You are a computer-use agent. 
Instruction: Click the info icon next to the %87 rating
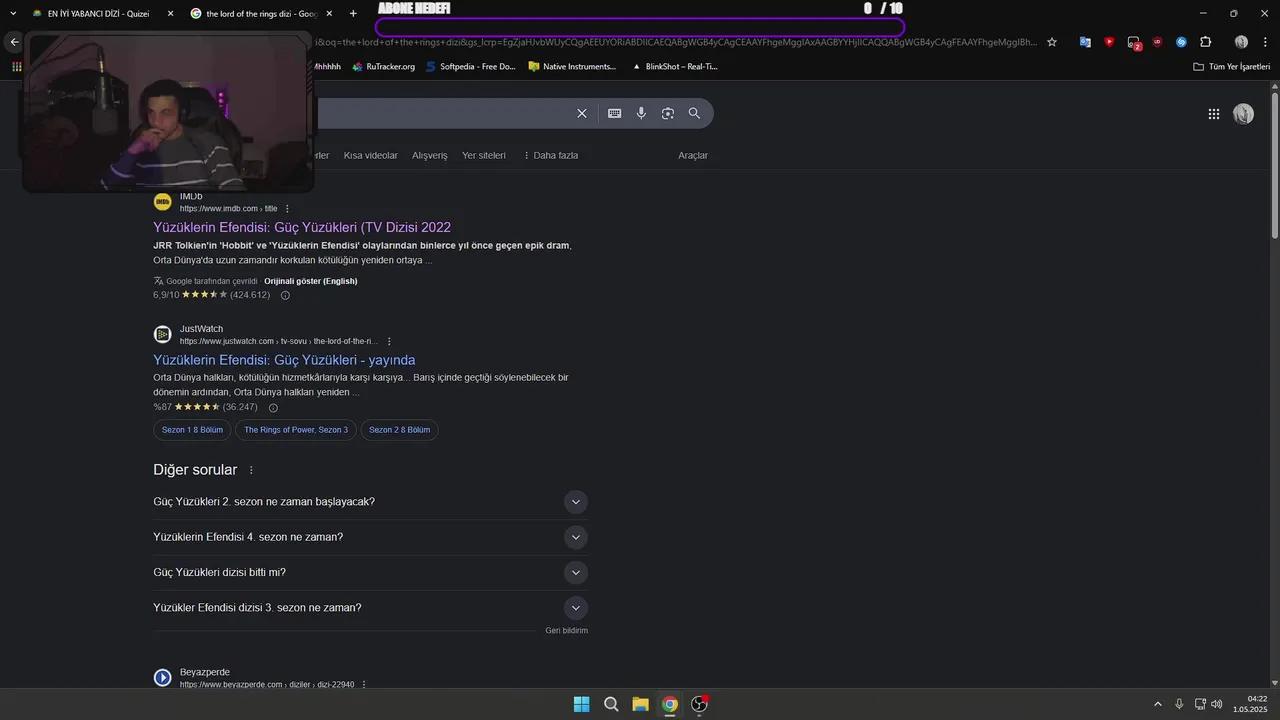click(x=273, y=407)
